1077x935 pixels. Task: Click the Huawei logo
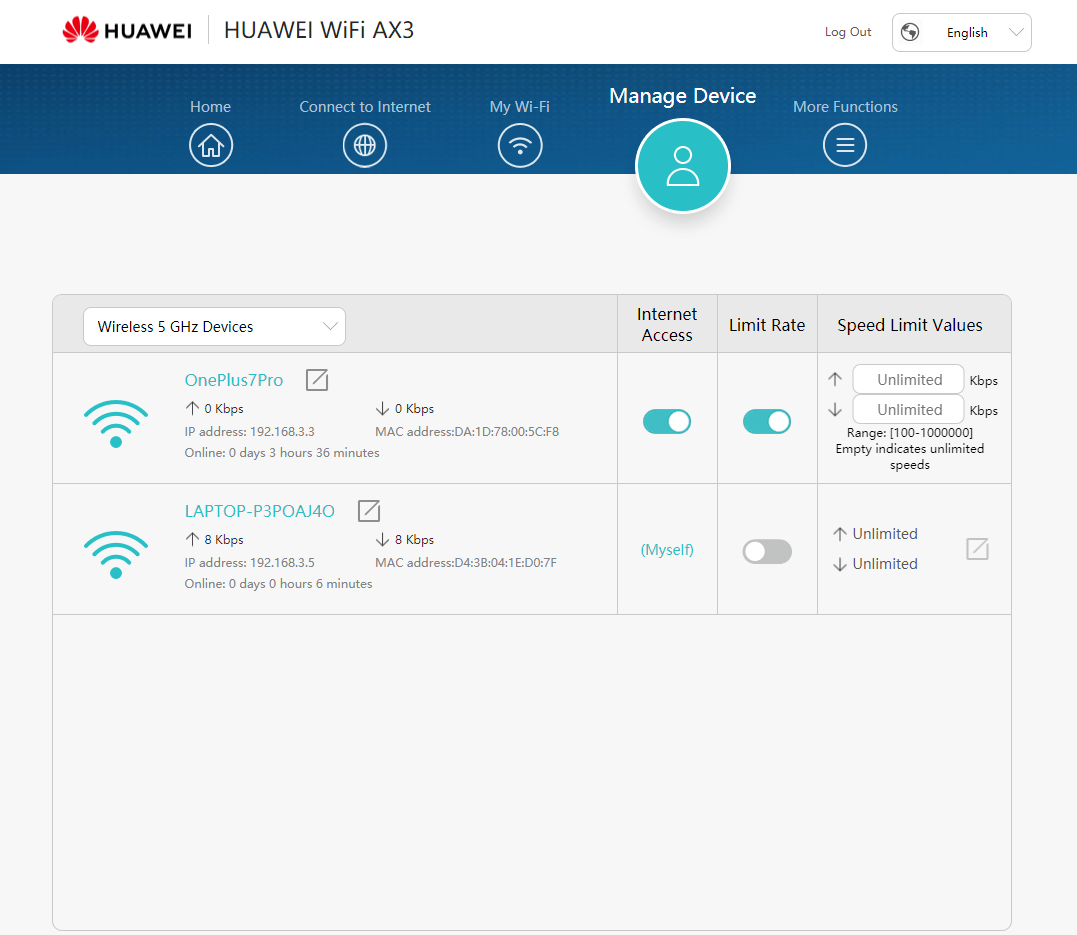127,31
